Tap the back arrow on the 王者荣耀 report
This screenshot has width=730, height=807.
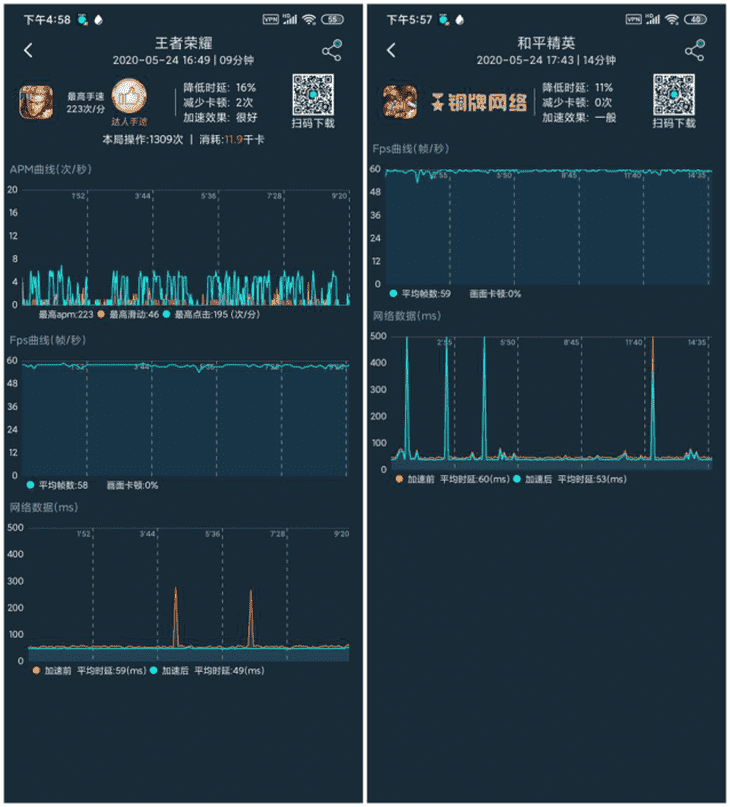click(x=28, y=50)
